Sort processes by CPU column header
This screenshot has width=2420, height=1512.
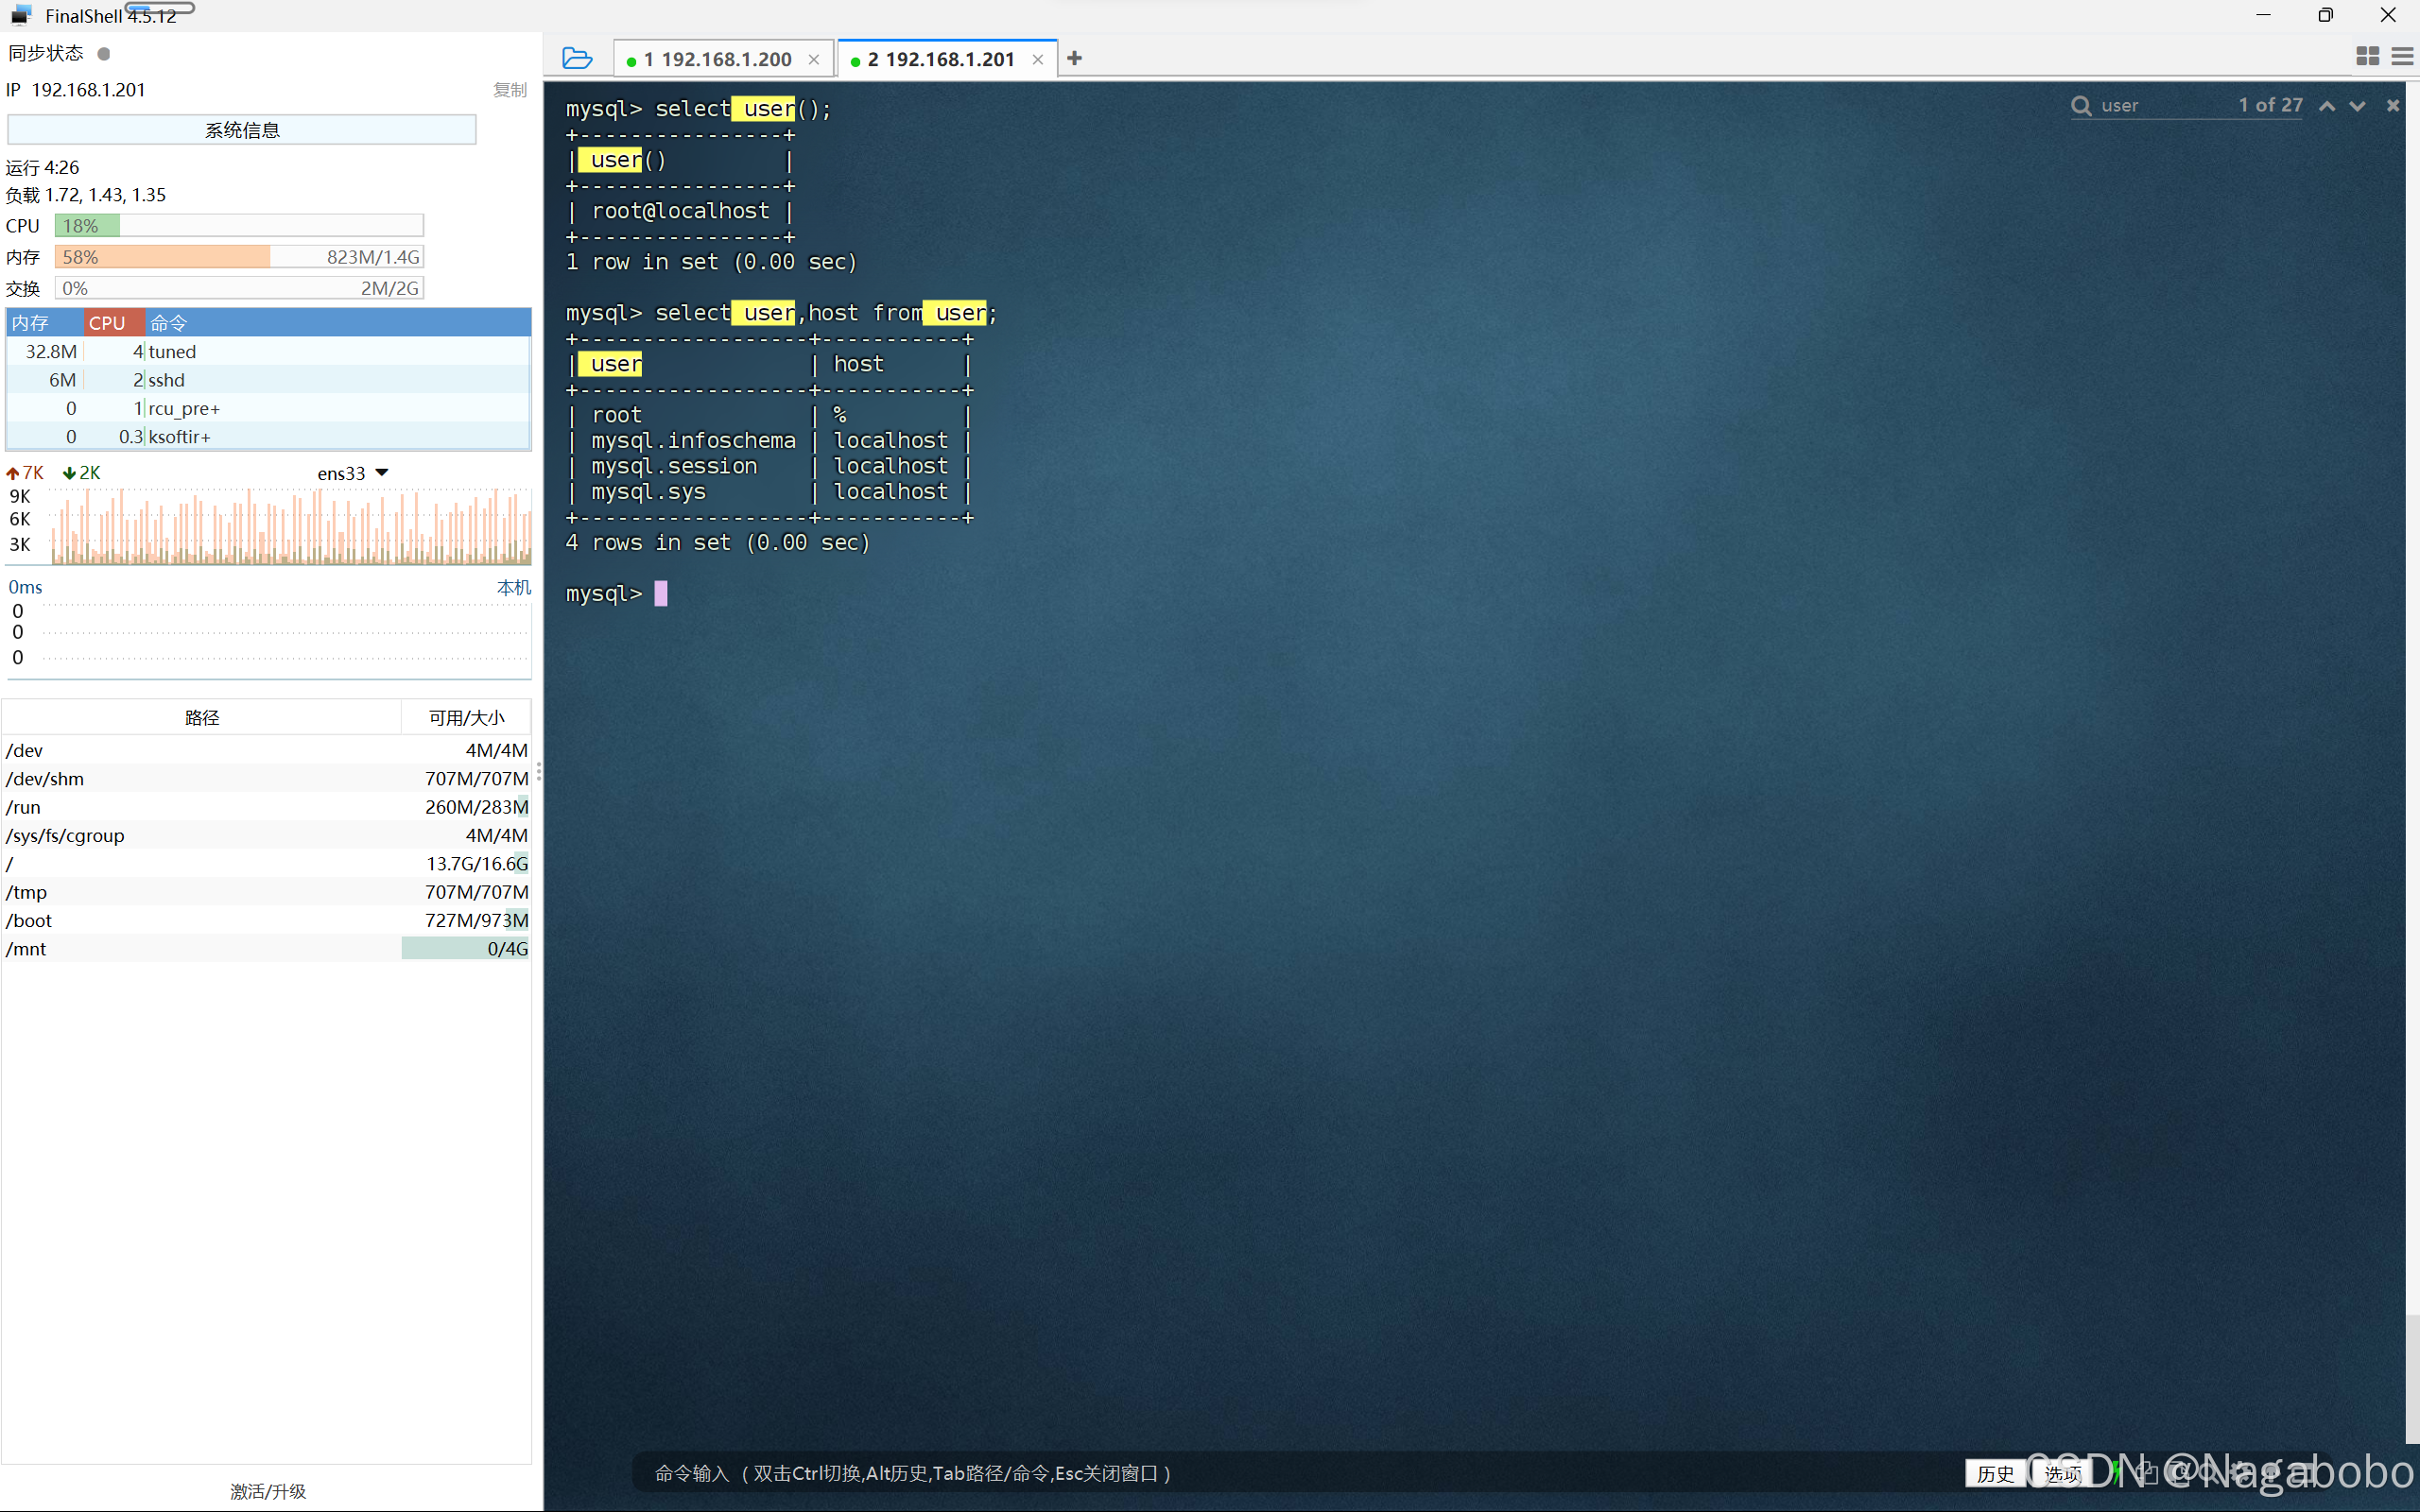107,323
